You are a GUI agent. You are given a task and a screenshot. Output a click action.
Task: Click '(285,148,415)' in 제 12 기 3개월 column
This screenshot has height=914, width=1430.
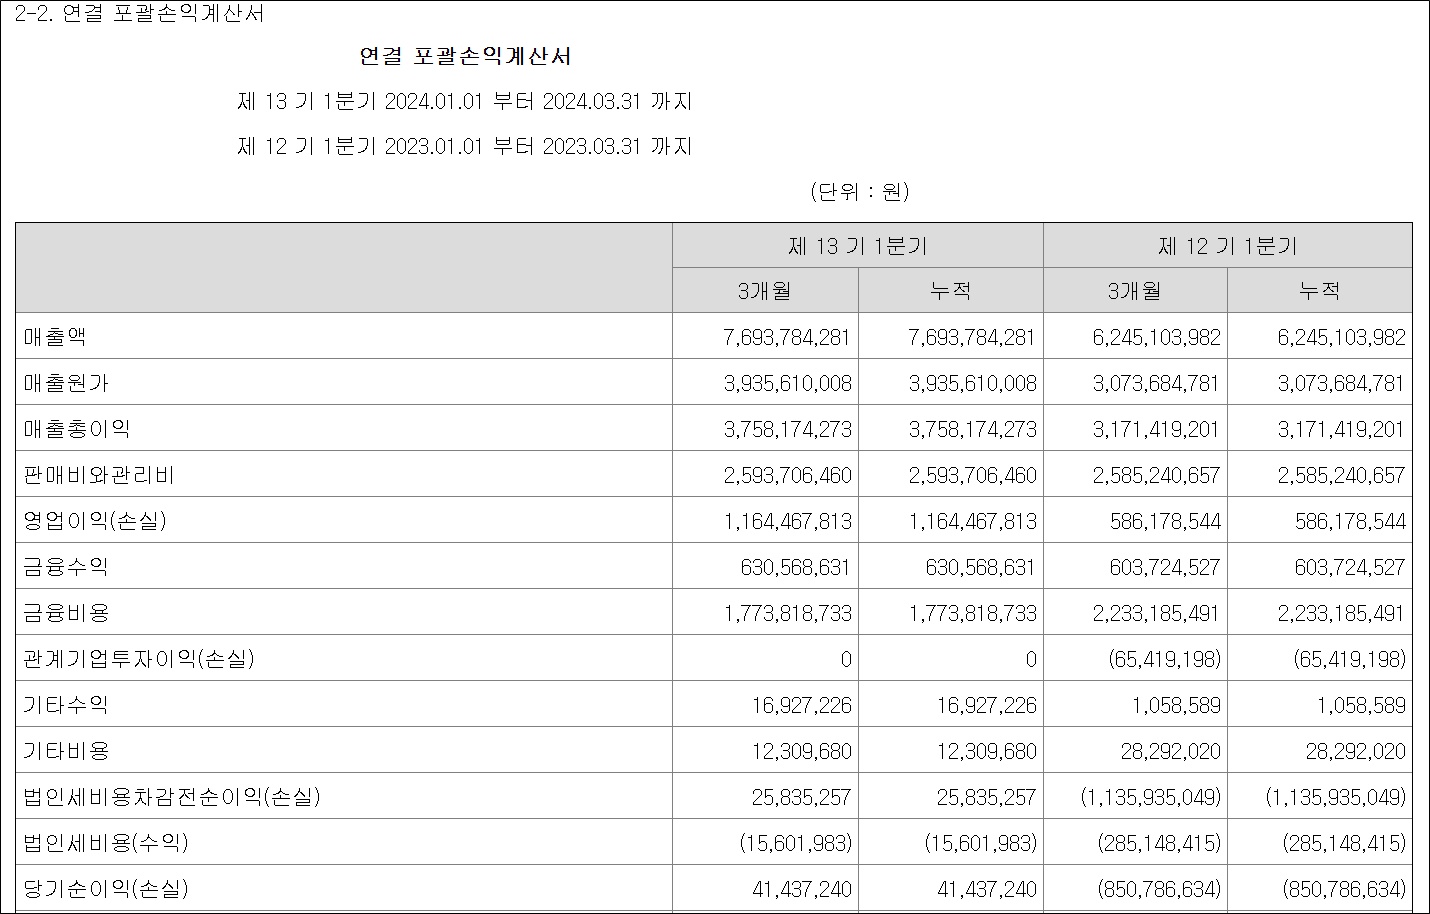click(1160, 844)
